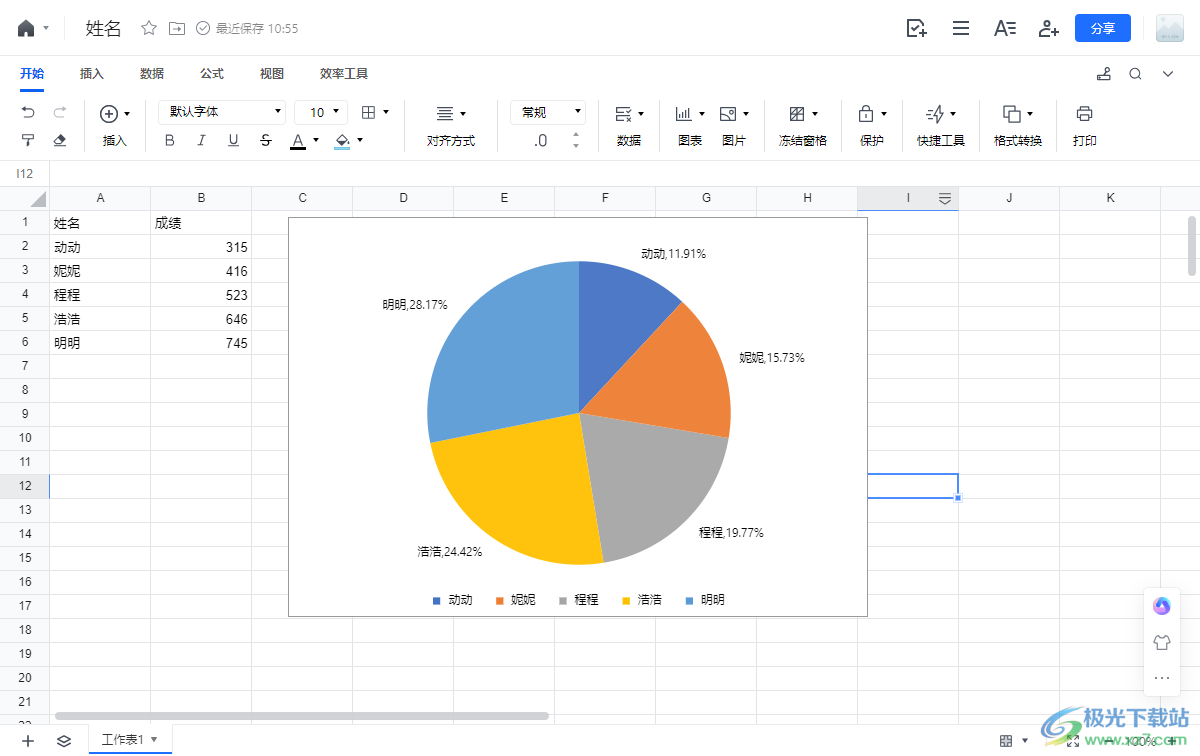Click the permission settings icon near search

click(1104, 74)
